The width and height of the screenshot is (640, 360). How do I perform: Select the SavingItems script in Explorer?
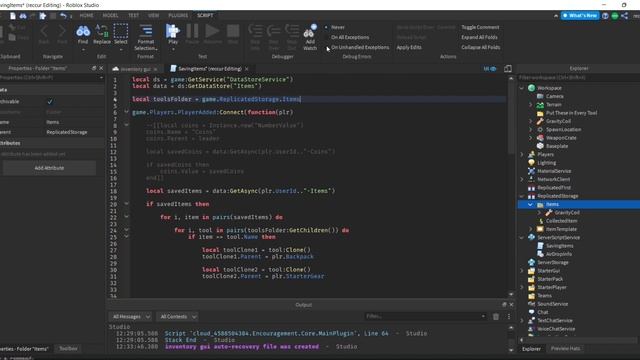(x=559, y=246)
